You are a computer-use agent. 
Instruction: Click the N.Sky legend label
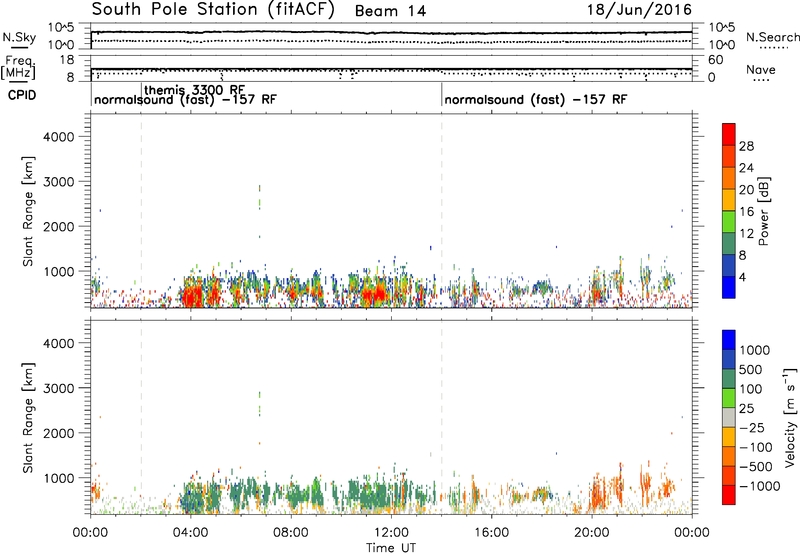point(19,37)
